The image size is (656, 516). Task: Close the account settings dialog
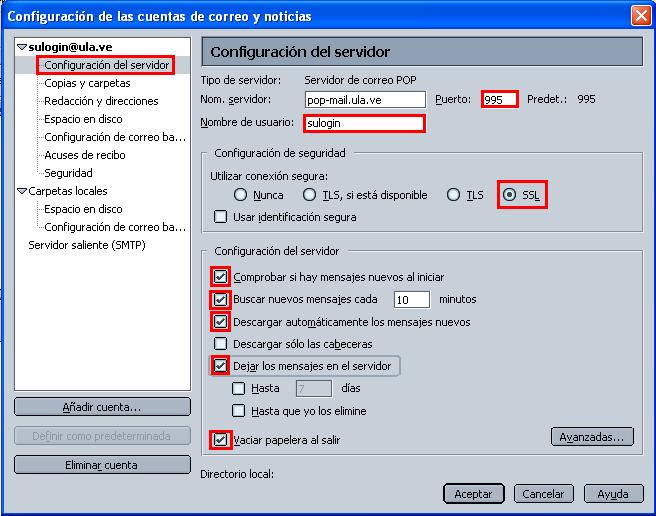(x=641, y=16)
